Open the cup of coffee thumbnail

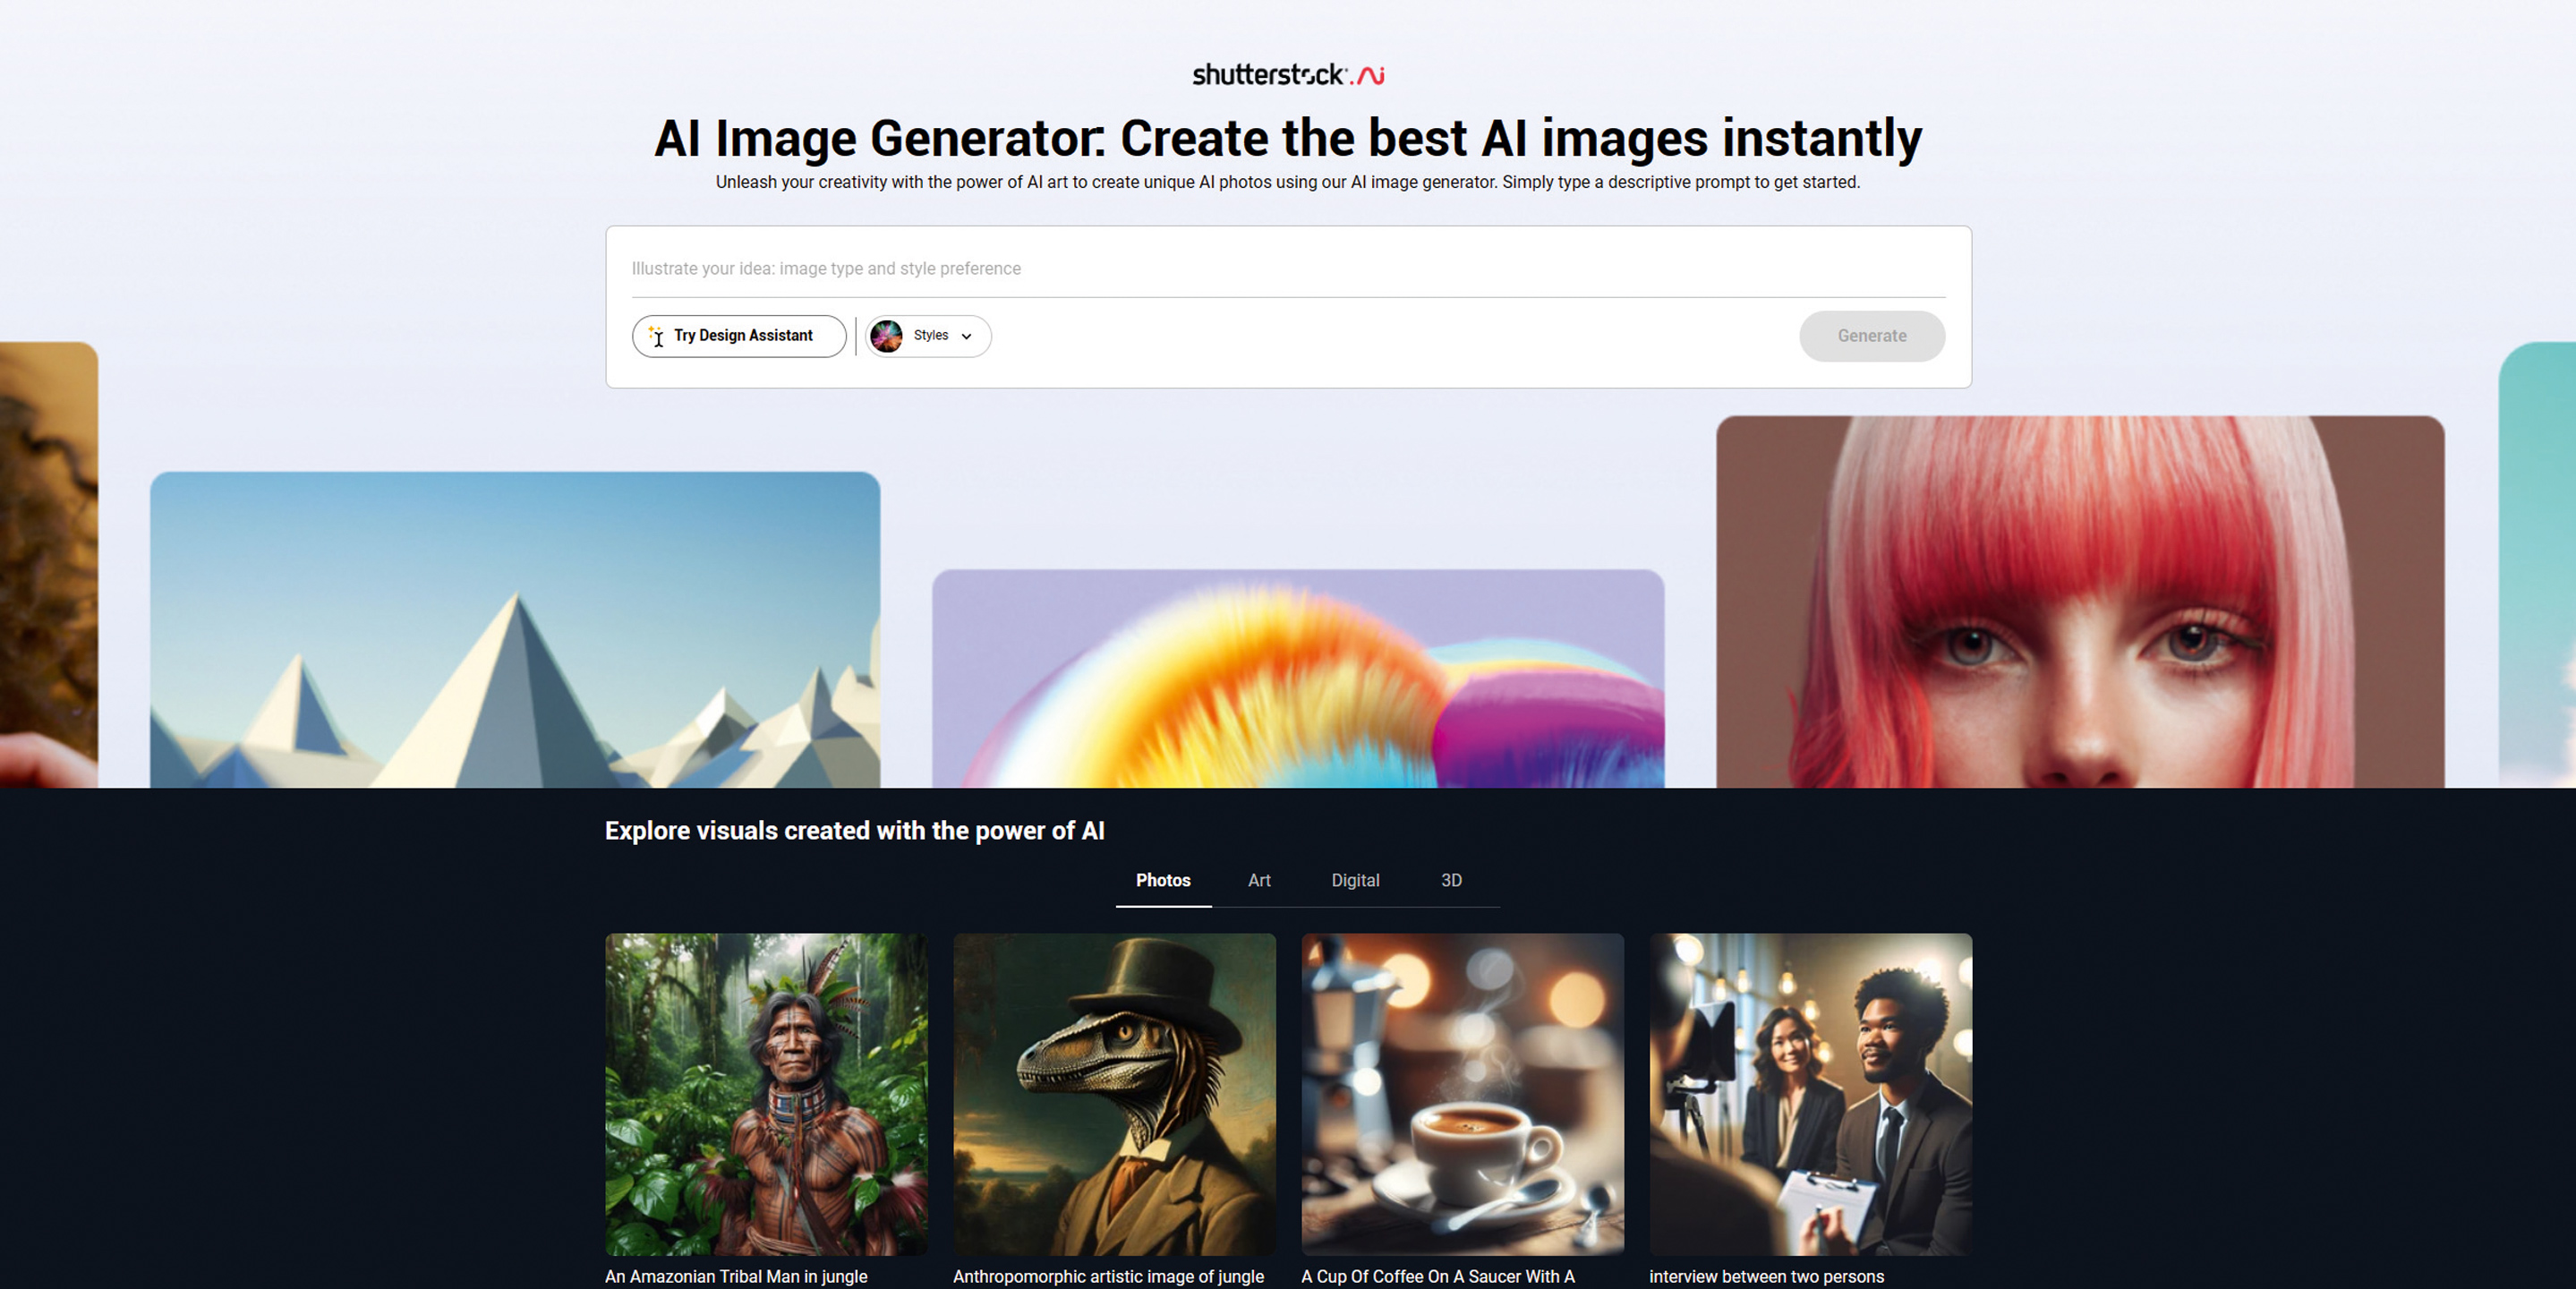[1462, 1094]
